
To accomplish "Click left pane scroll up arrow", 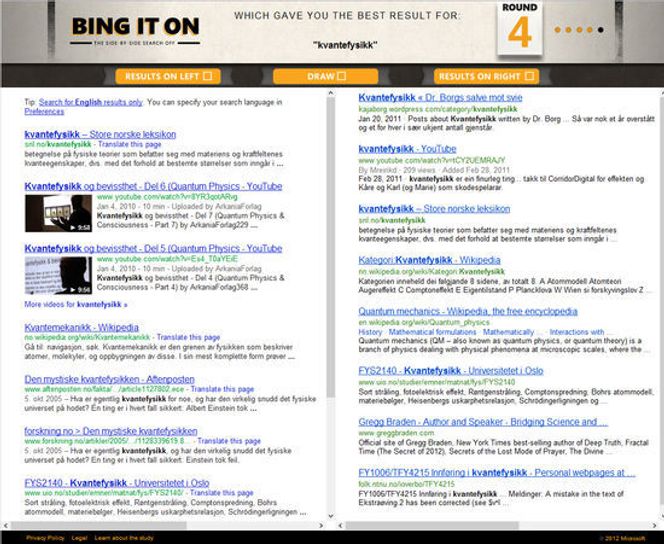I will click(x=331, y=92).
